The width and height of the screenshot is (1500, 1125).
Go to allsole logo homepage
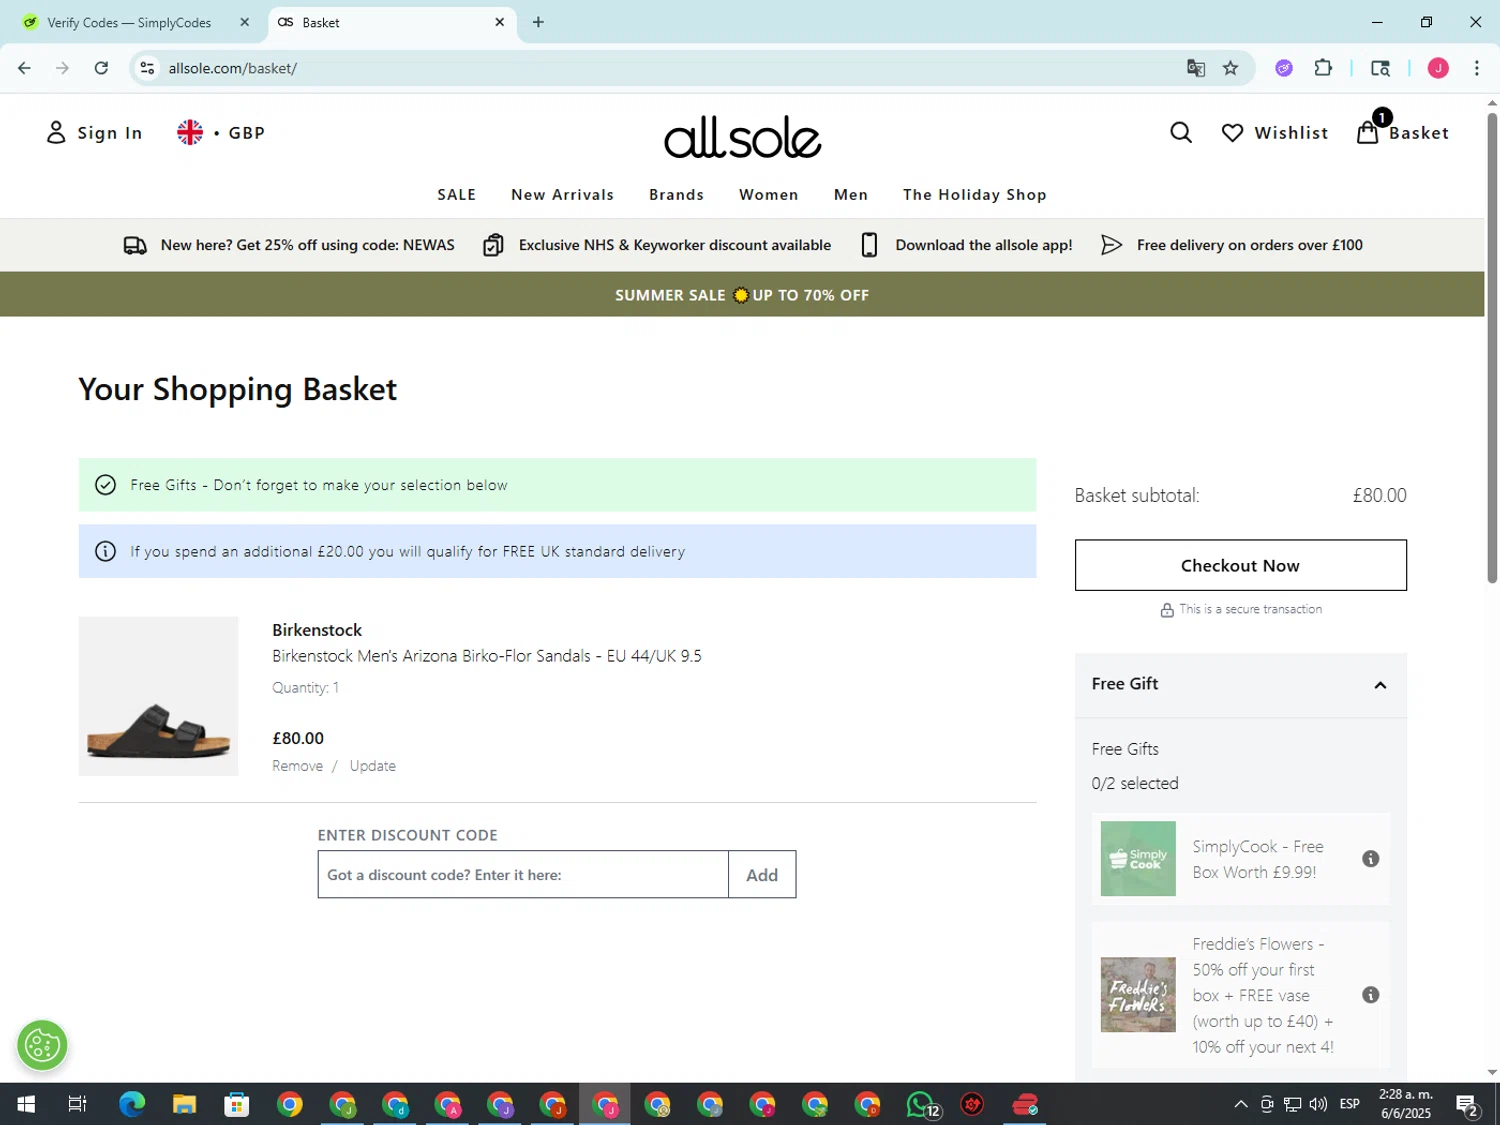(742, 137)
